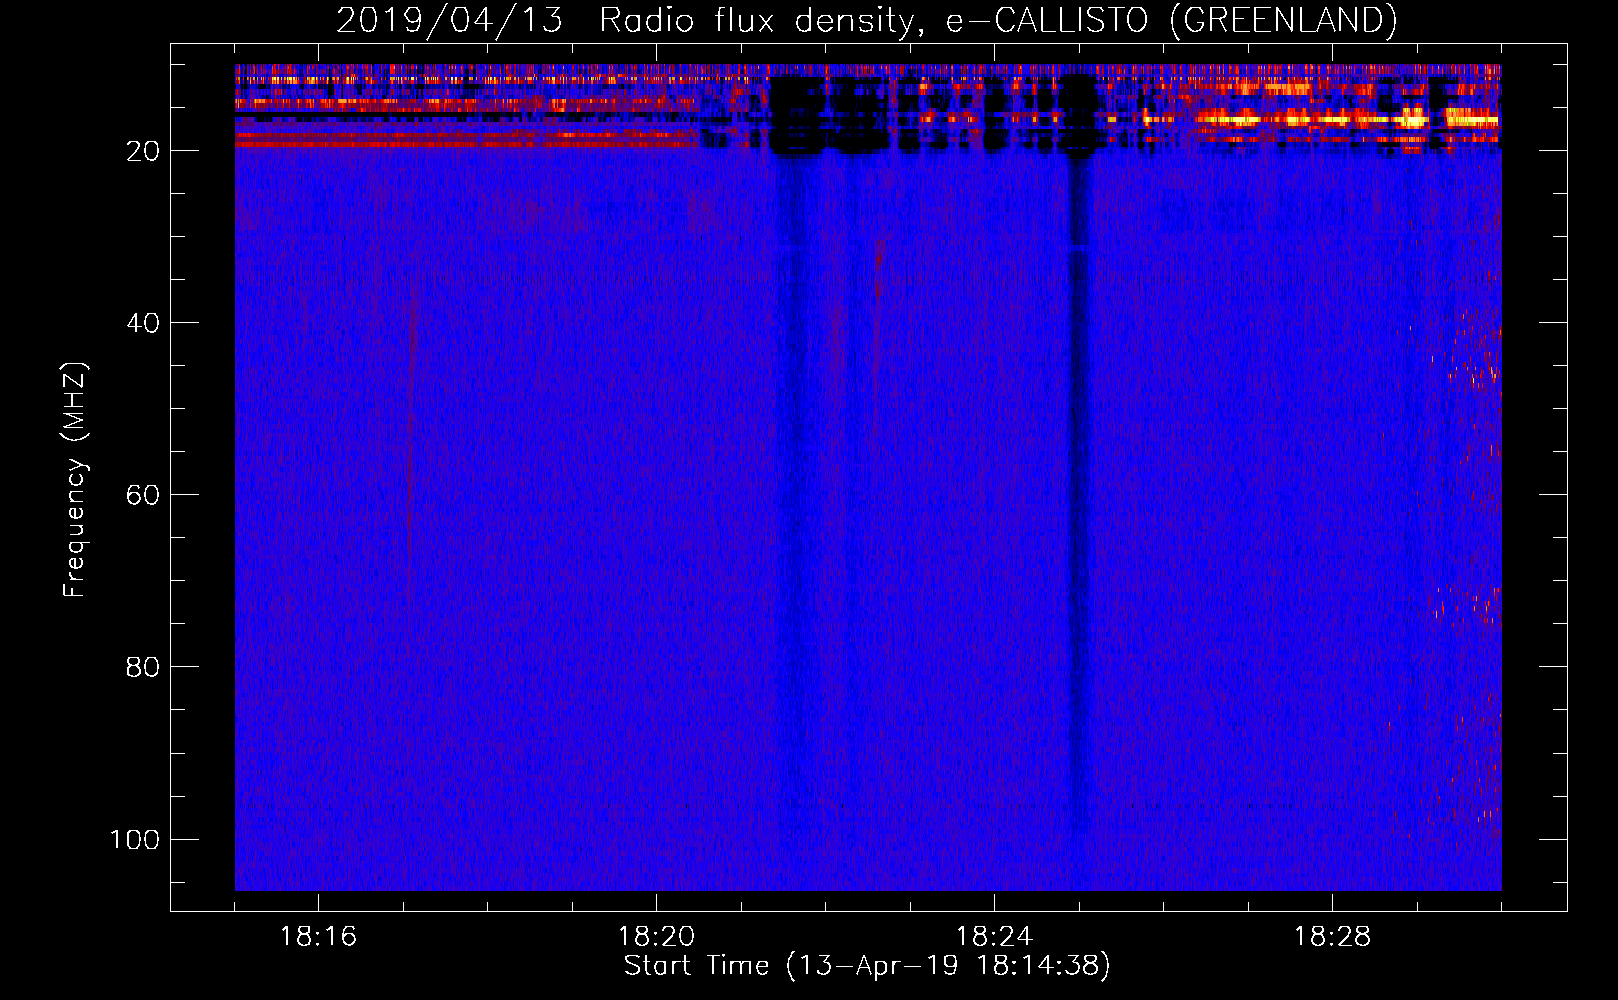Select the 100 frequency tick label

[135, 839]
